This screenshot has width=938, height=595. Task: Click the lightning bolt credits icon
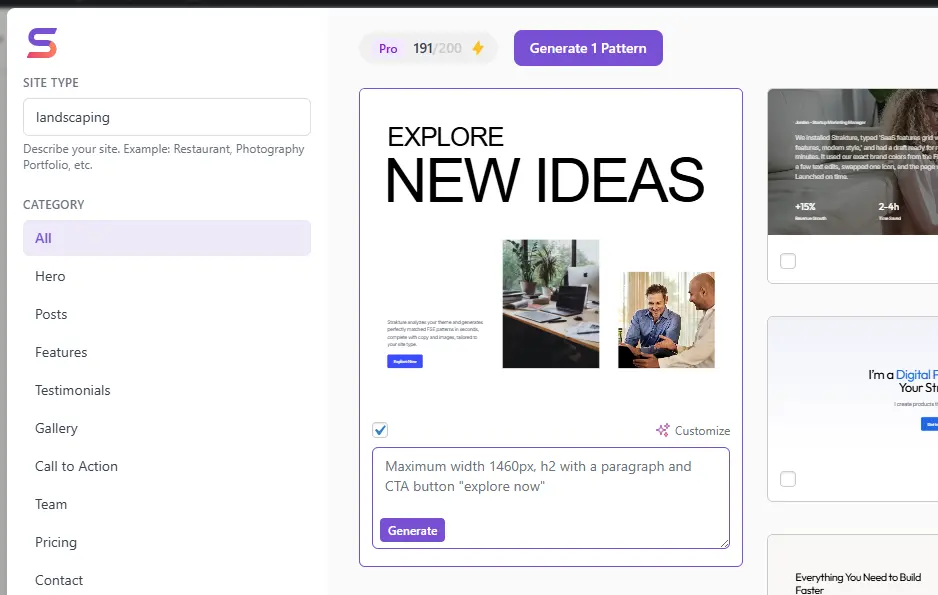click(x=478, y=48)
